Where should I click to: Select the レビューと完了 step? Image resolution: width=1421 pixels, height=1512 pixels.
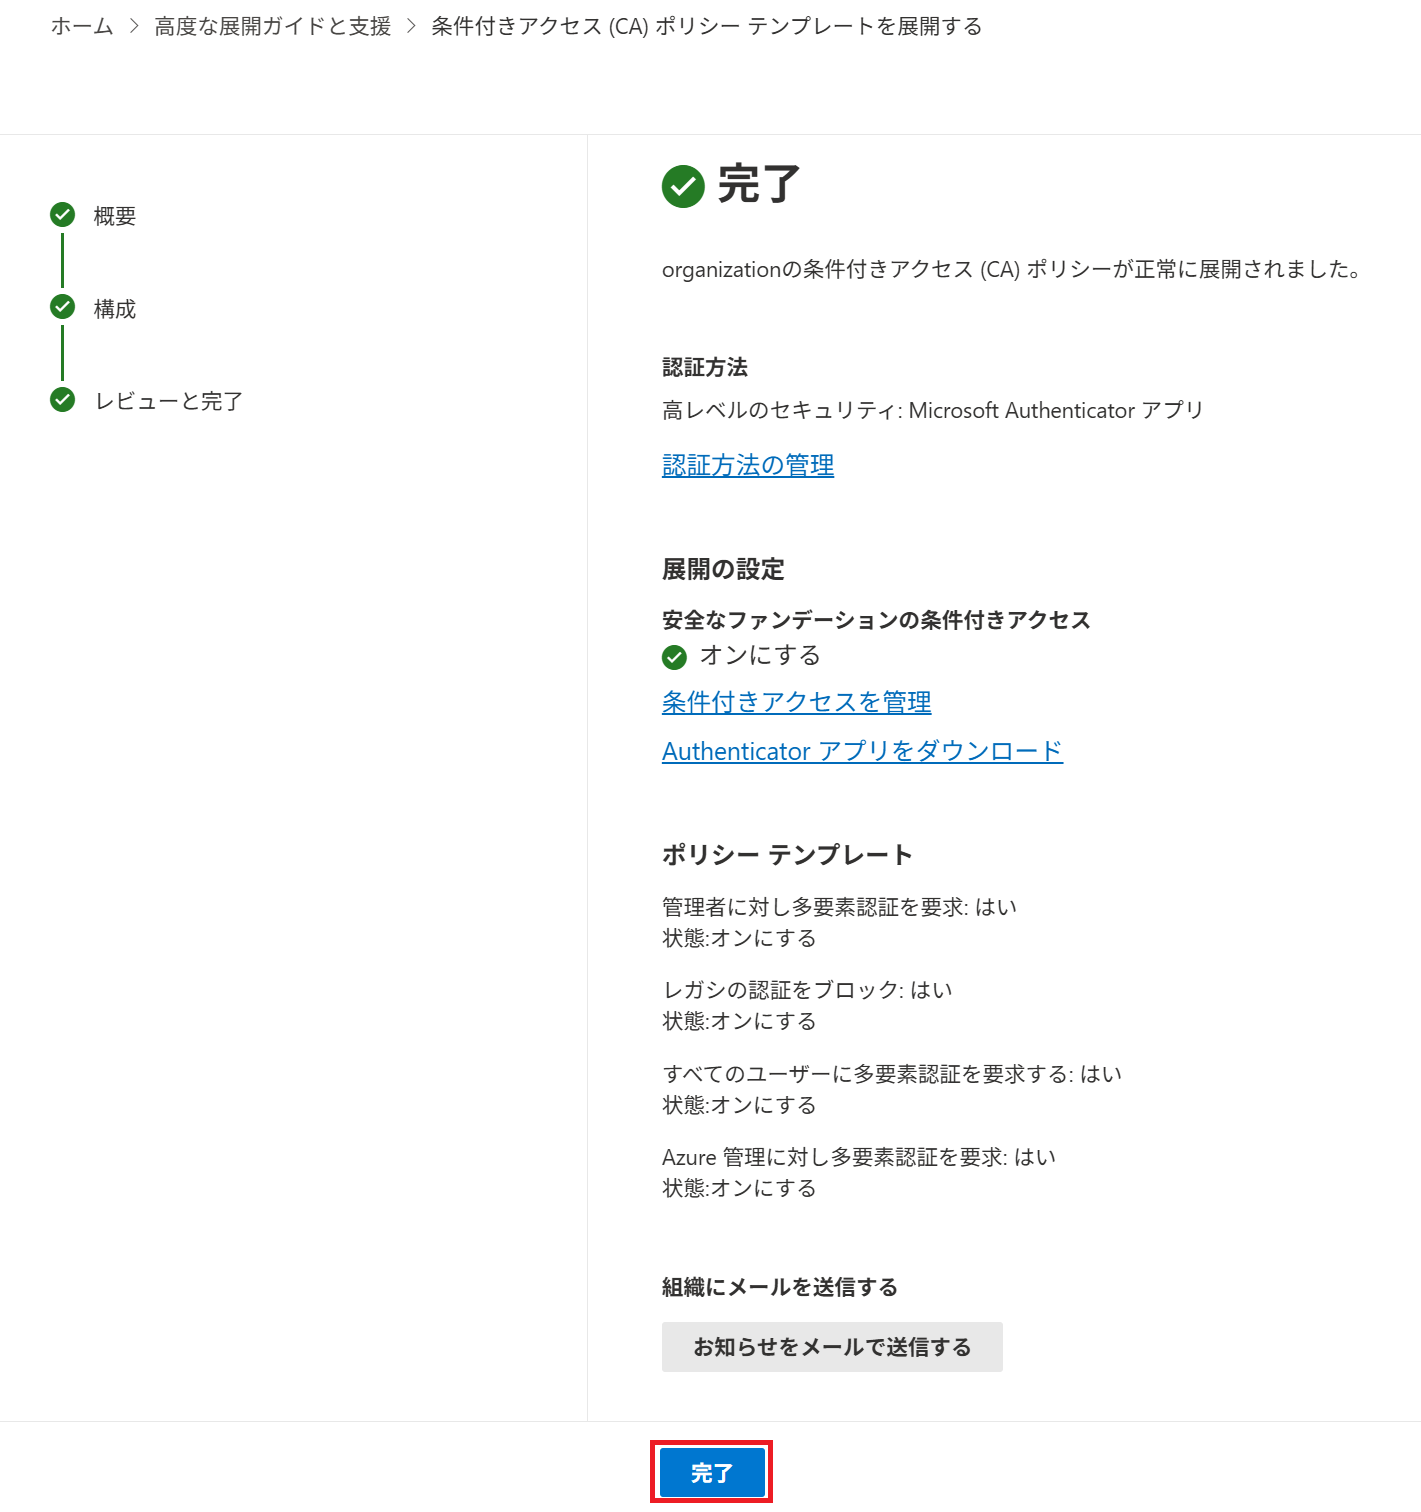point(169,401)
